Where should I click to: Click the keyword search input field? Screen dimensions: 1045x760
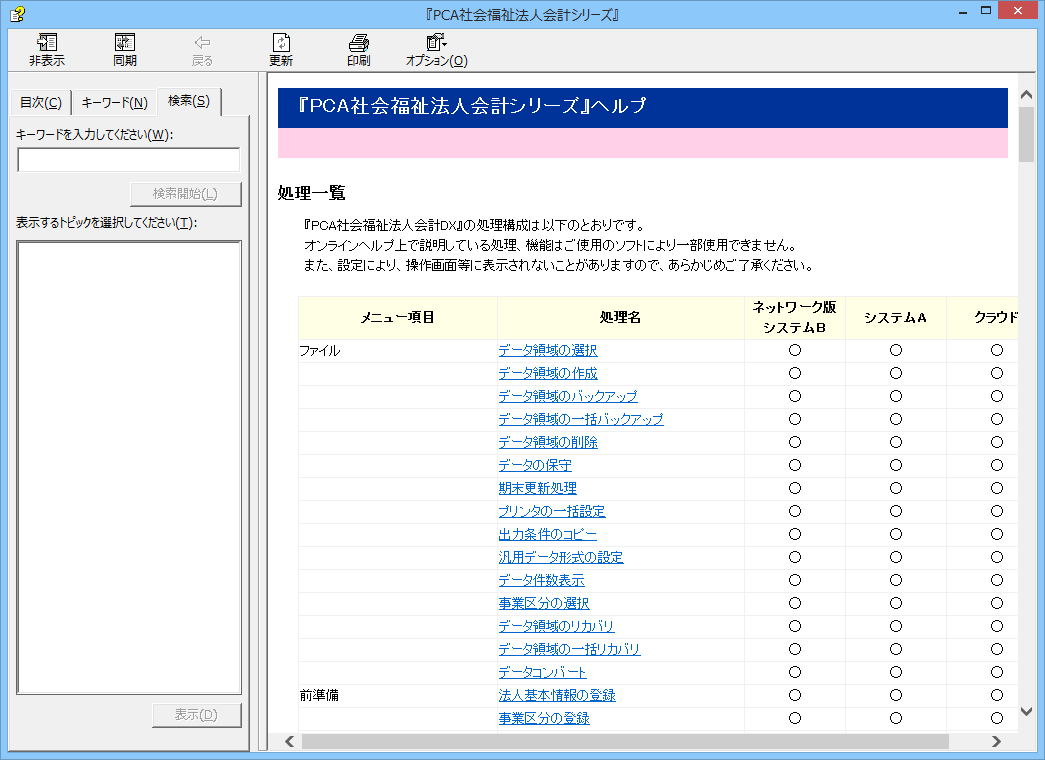(x=129, y=160)
